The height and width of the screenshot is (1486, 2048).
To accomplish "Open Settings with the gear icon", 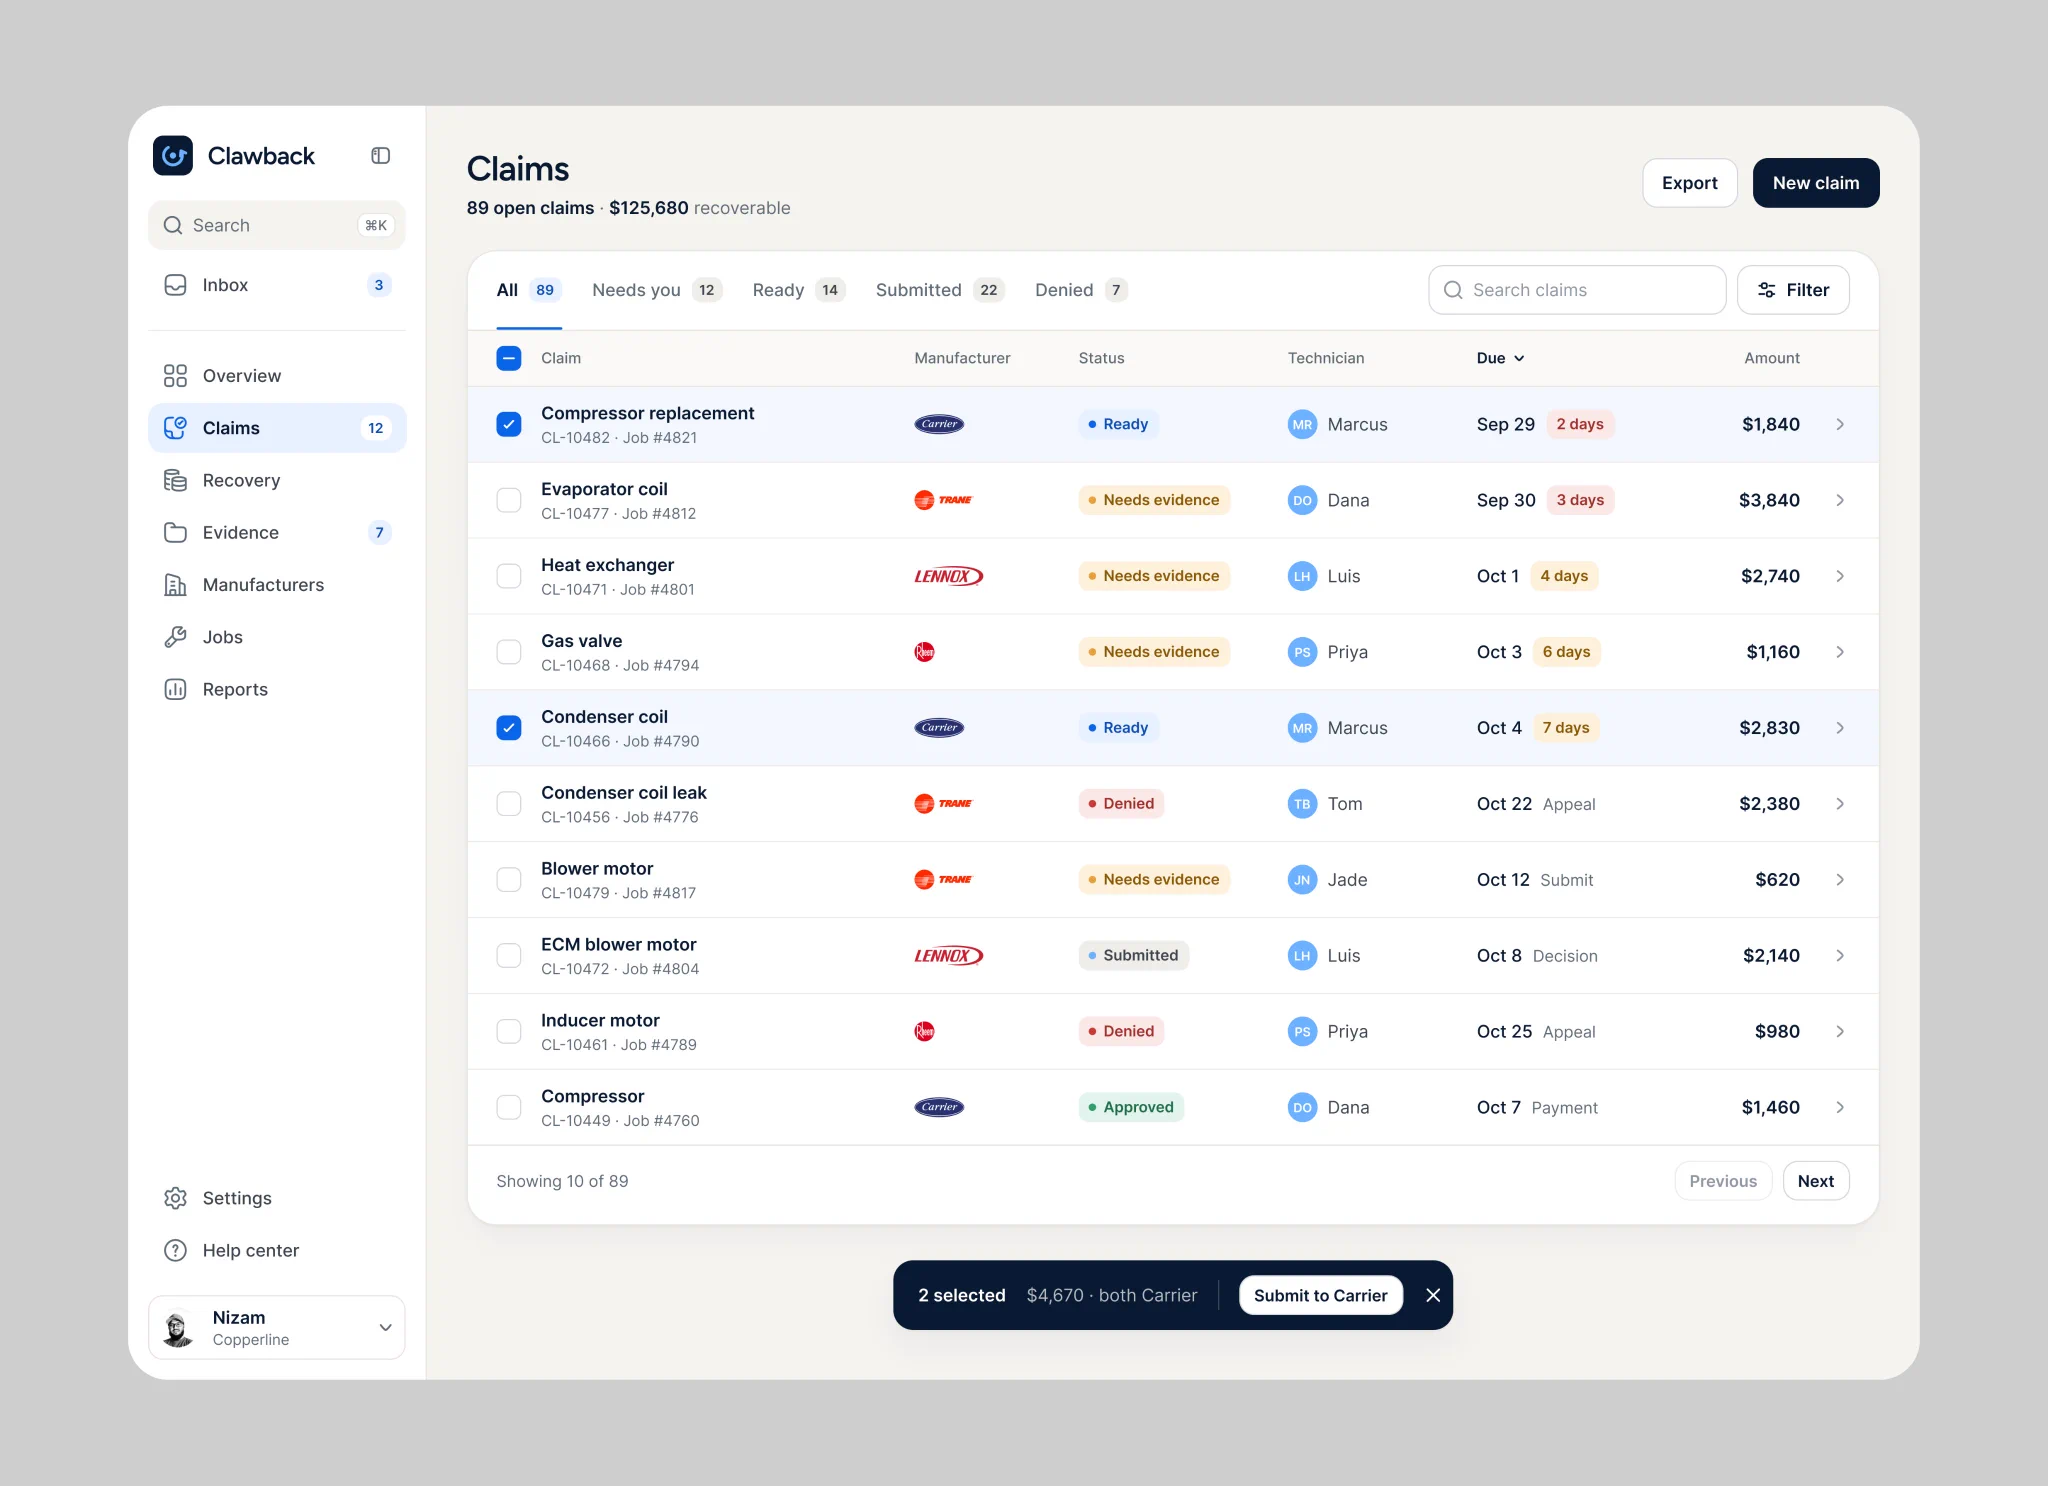I will [277, 1198].
